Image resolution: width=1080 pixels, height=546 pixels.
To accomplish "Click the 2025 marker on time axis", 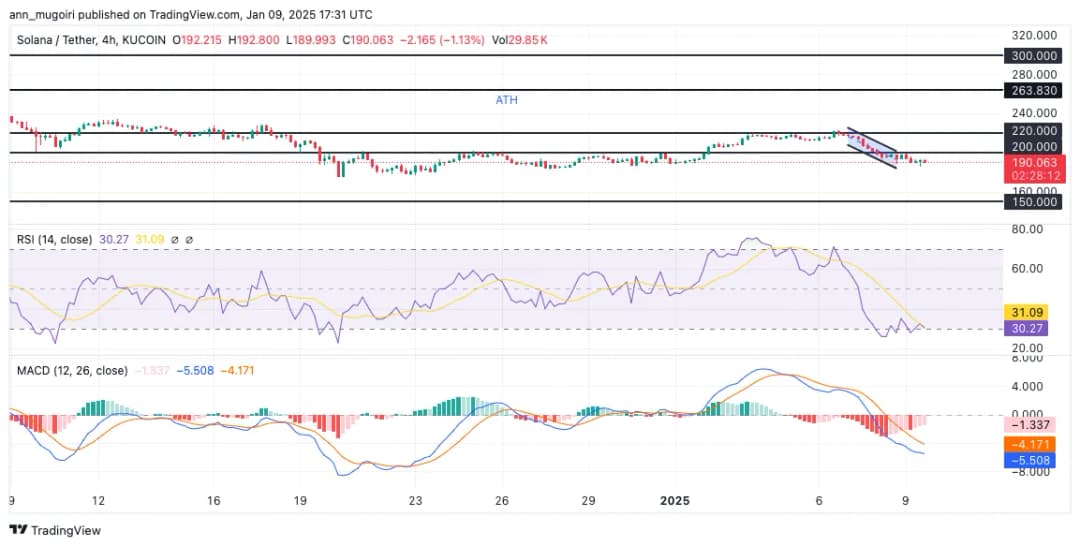I will coord(677,500).
